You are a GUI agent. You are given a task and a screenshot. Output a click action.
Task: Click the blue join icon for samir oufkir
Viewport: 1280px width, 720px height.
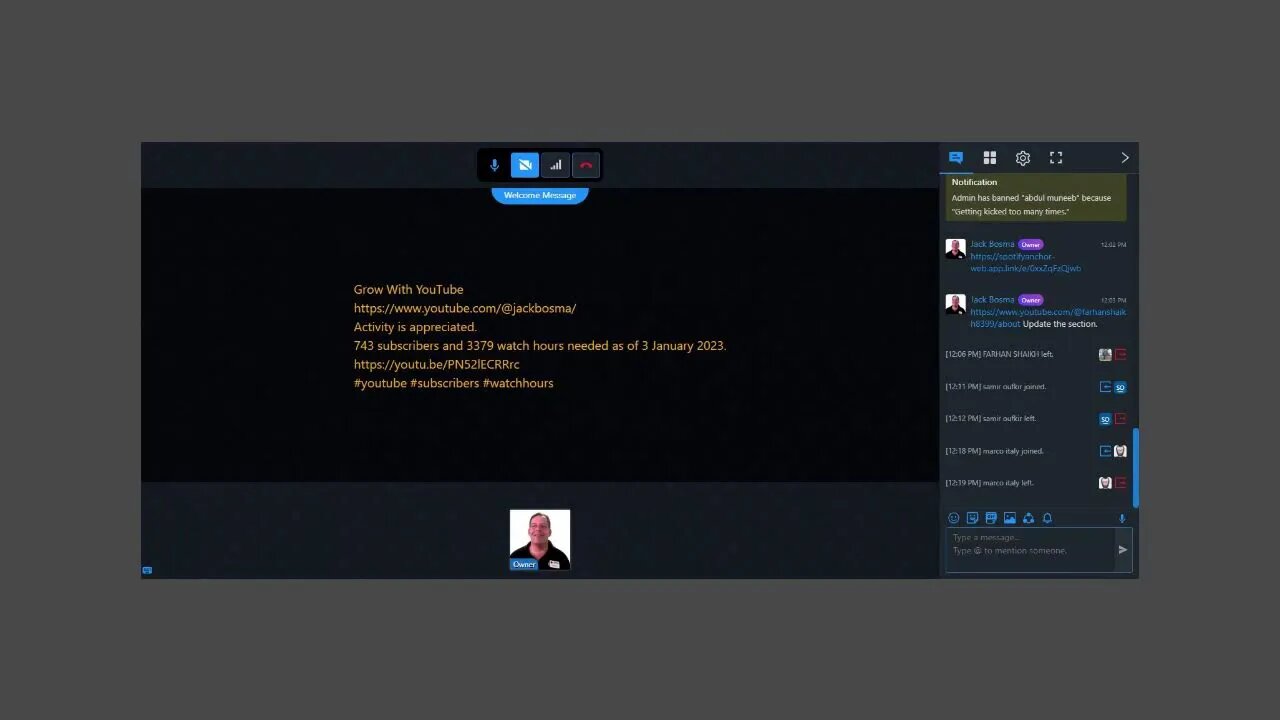(x=1105, y=387)
